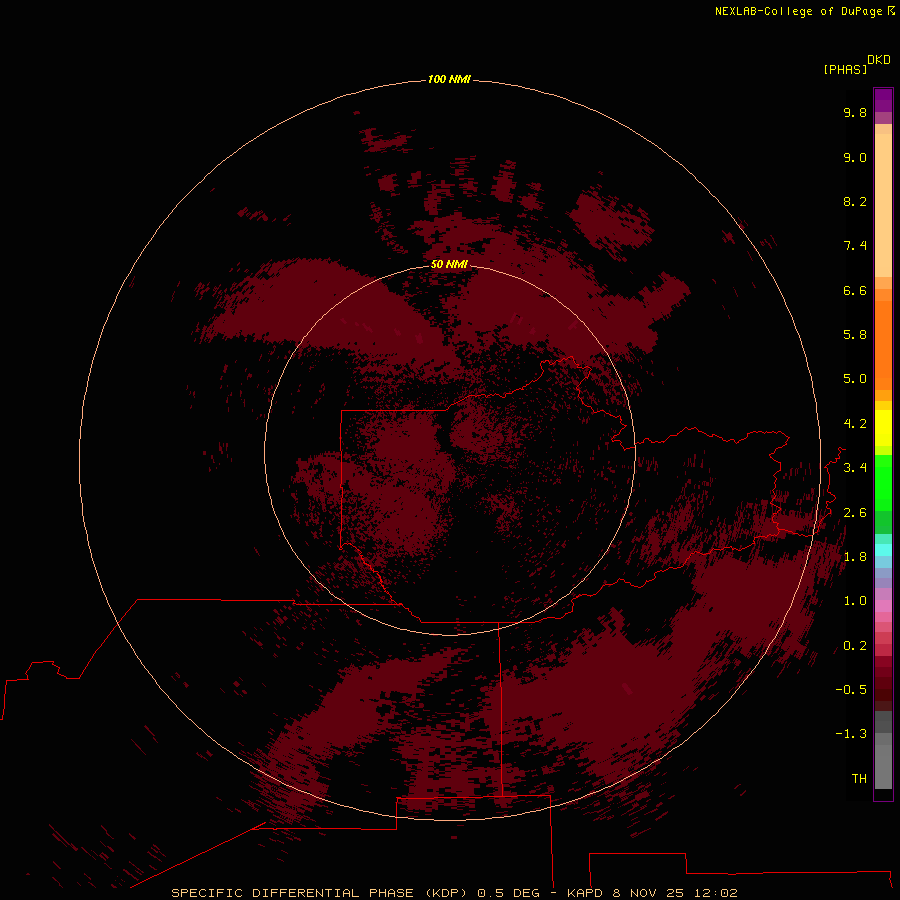Click the -0.5 scale value
This screenshot has width=900, height=900.
pyautogui.click(x=851, y=690)
